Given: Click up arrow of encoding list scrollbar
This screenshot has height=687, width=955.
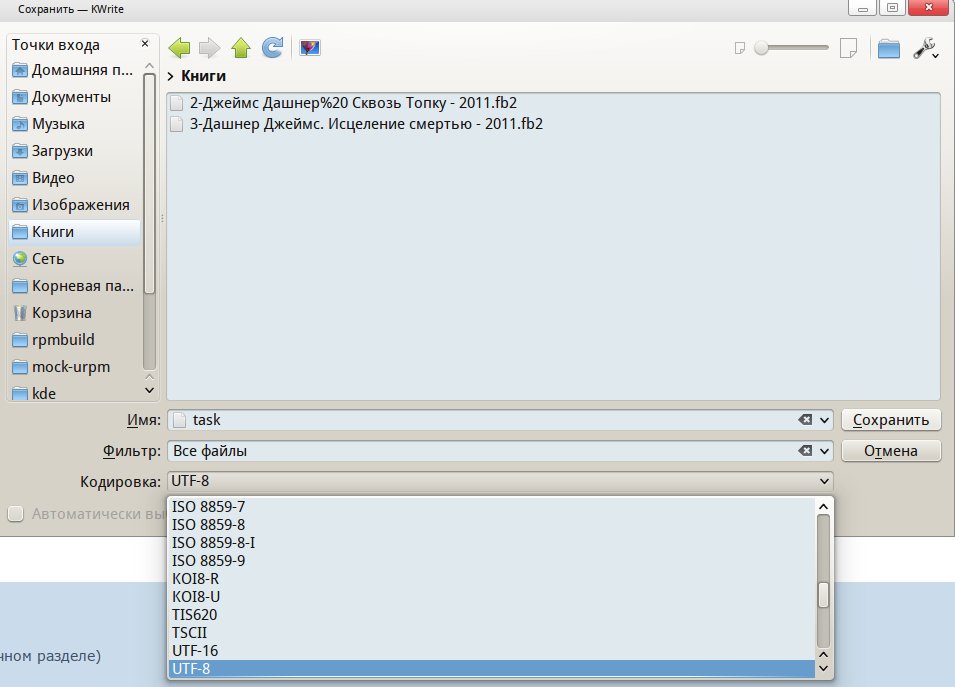Looking at the screenshot, I should (823, 507).
